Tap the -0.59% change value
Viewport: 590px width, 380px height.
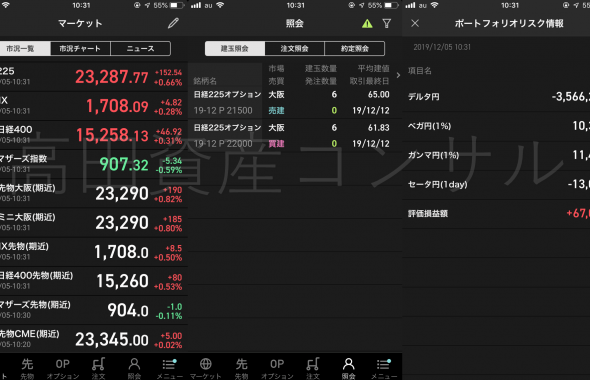tap(169, 170)
